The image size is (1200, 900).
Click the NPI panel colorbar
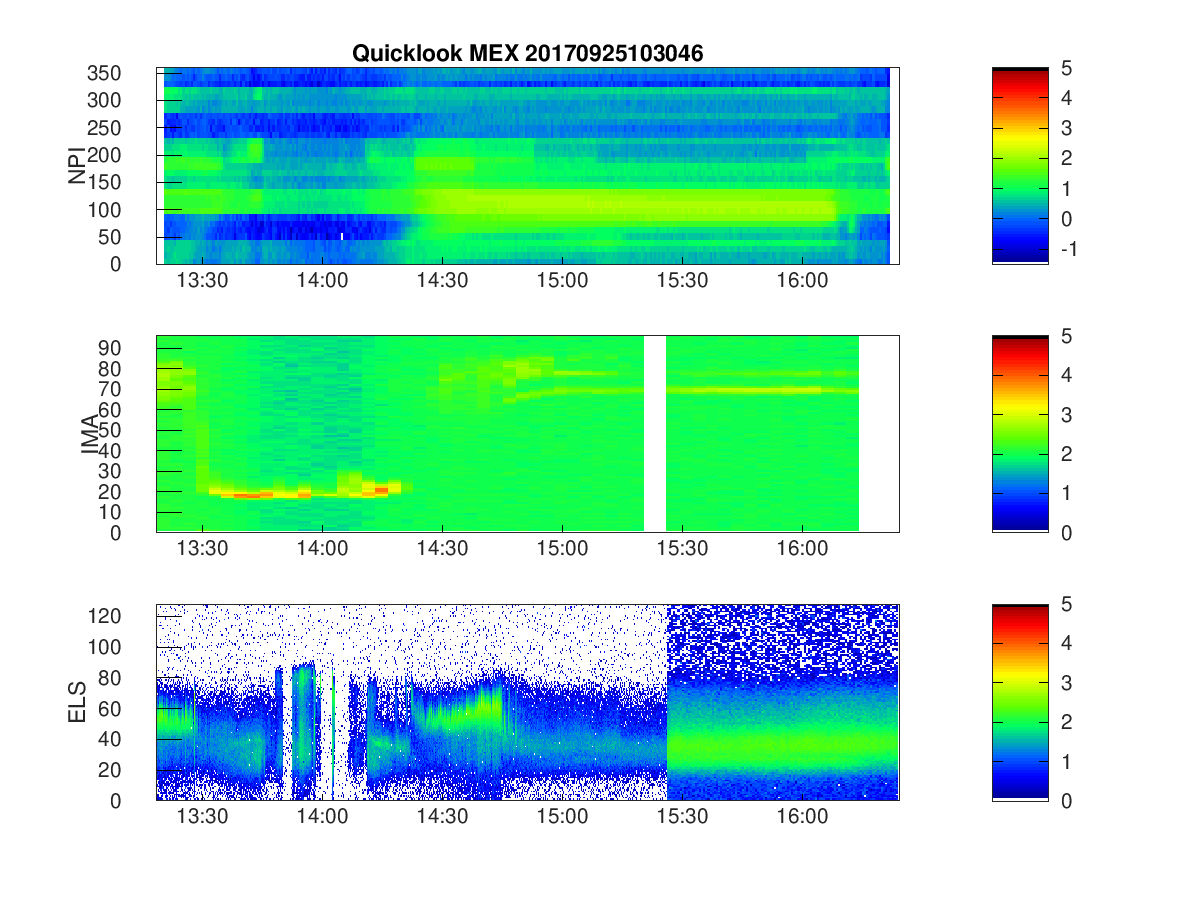point(1020,166)
